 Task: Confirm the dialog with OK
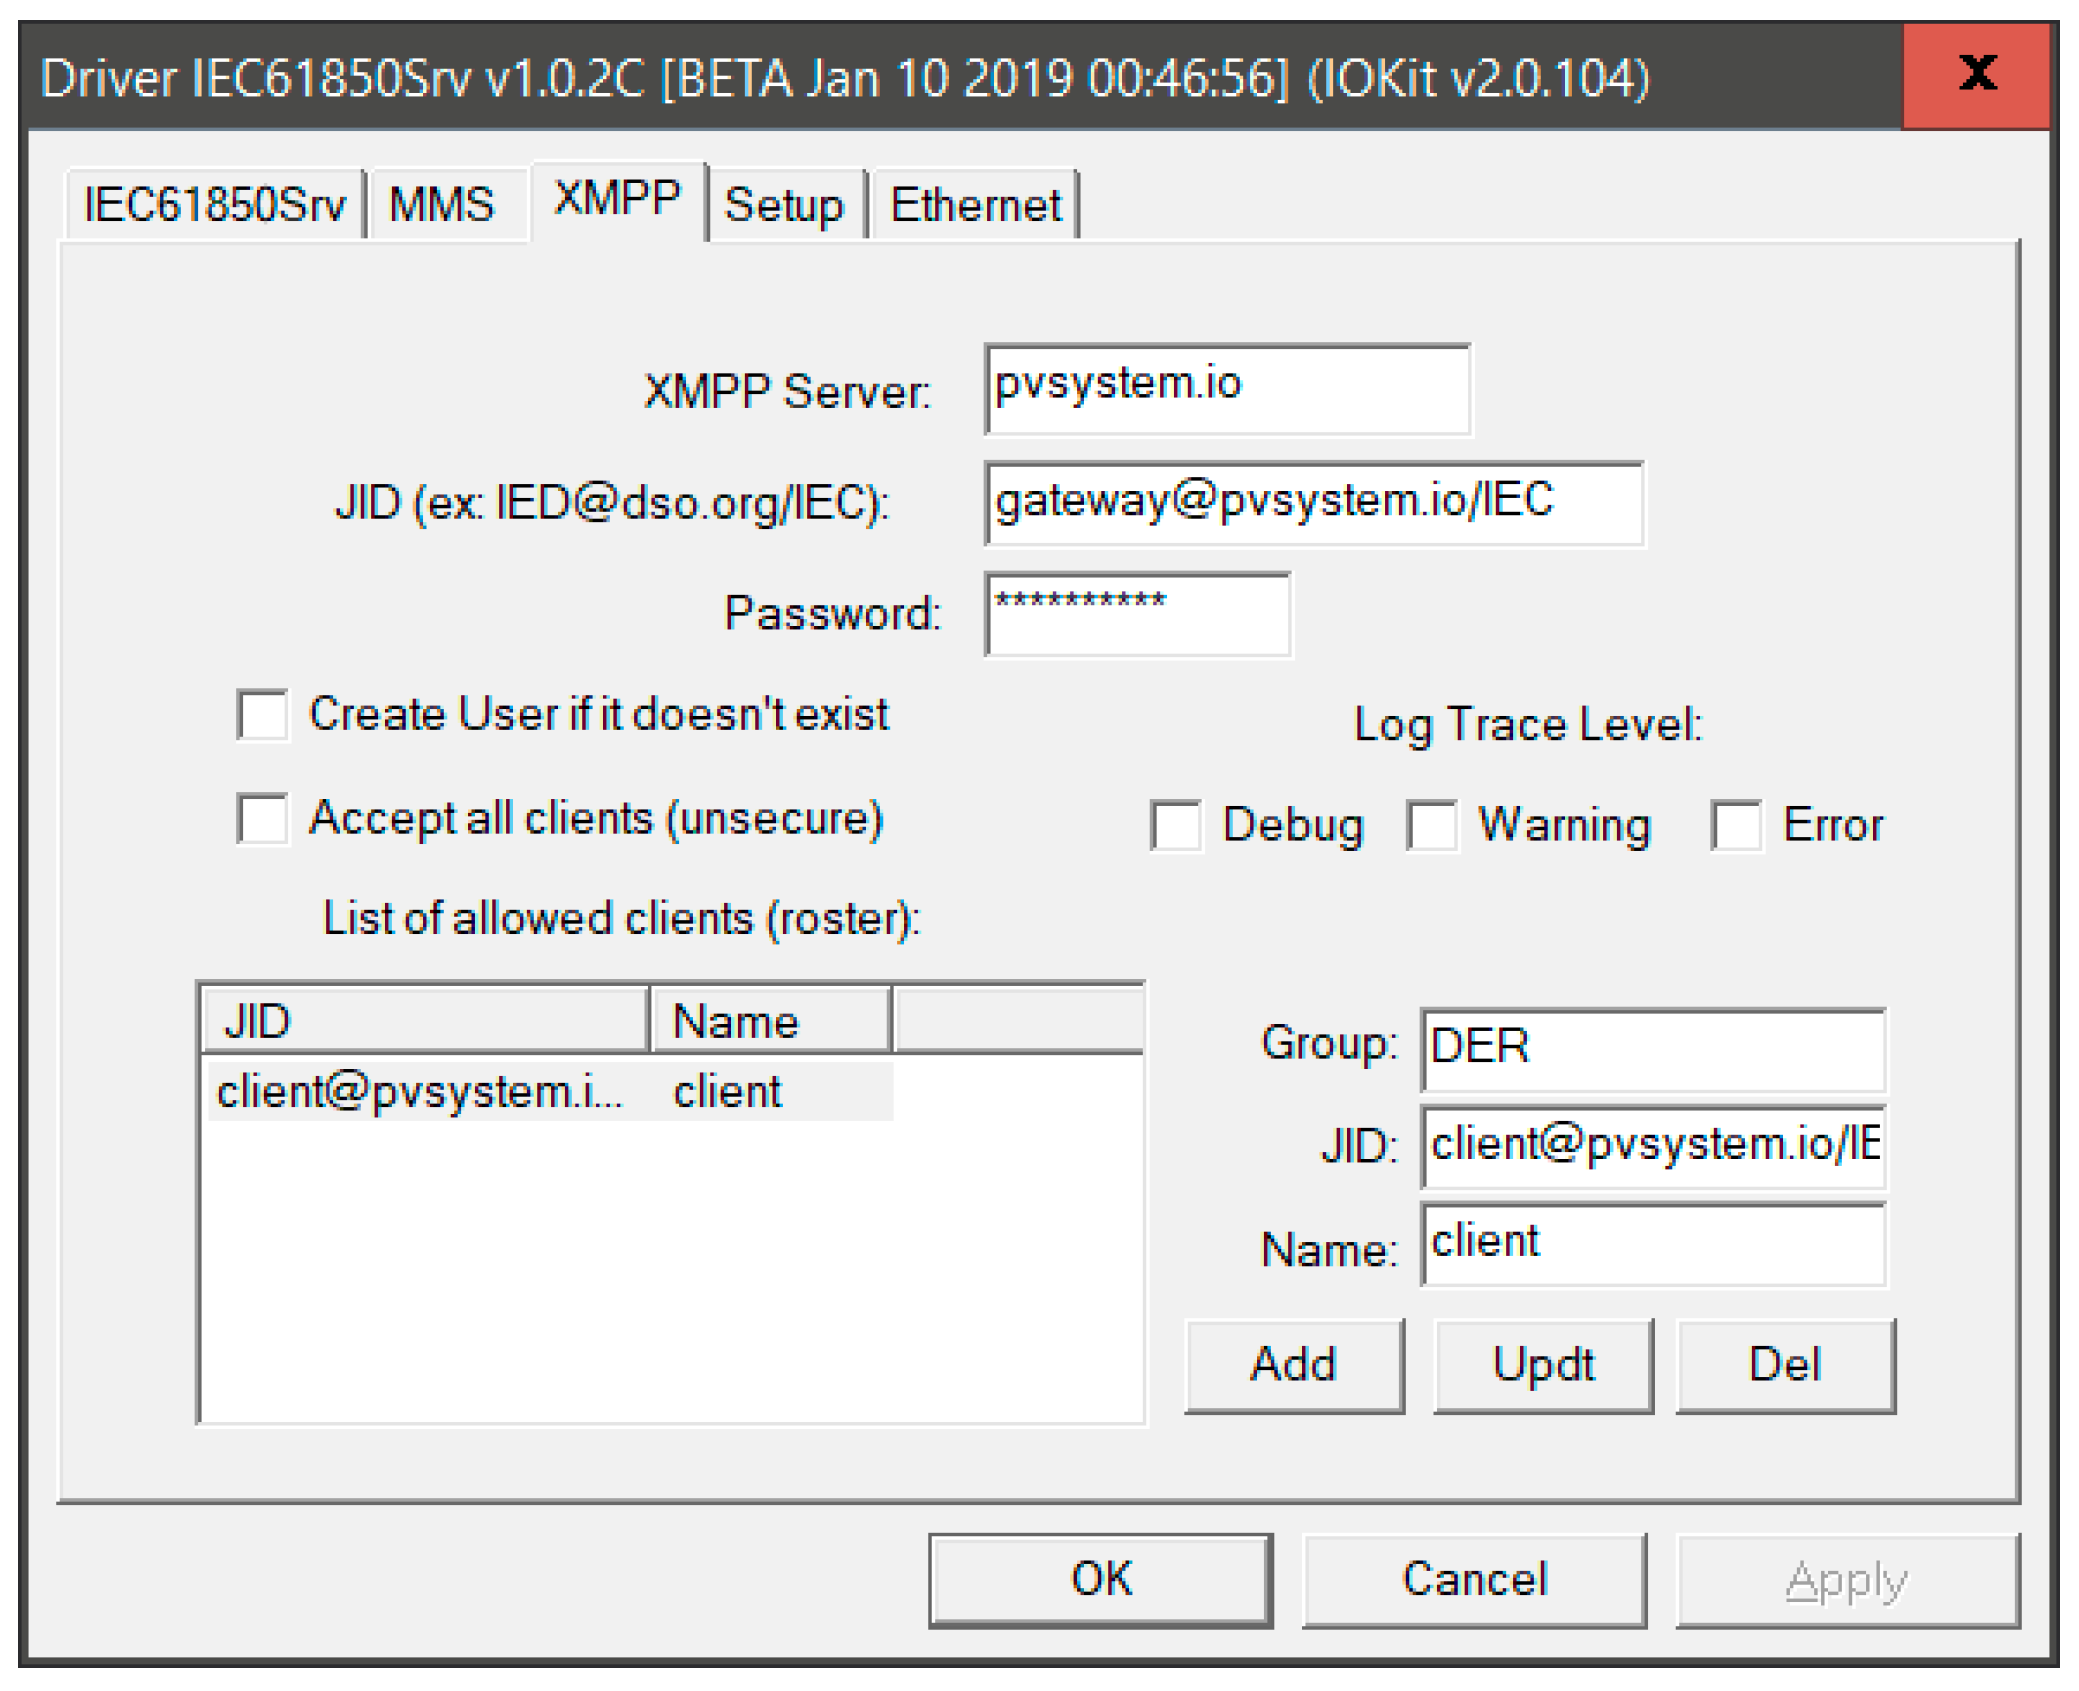click(x=1100, y=1579)
